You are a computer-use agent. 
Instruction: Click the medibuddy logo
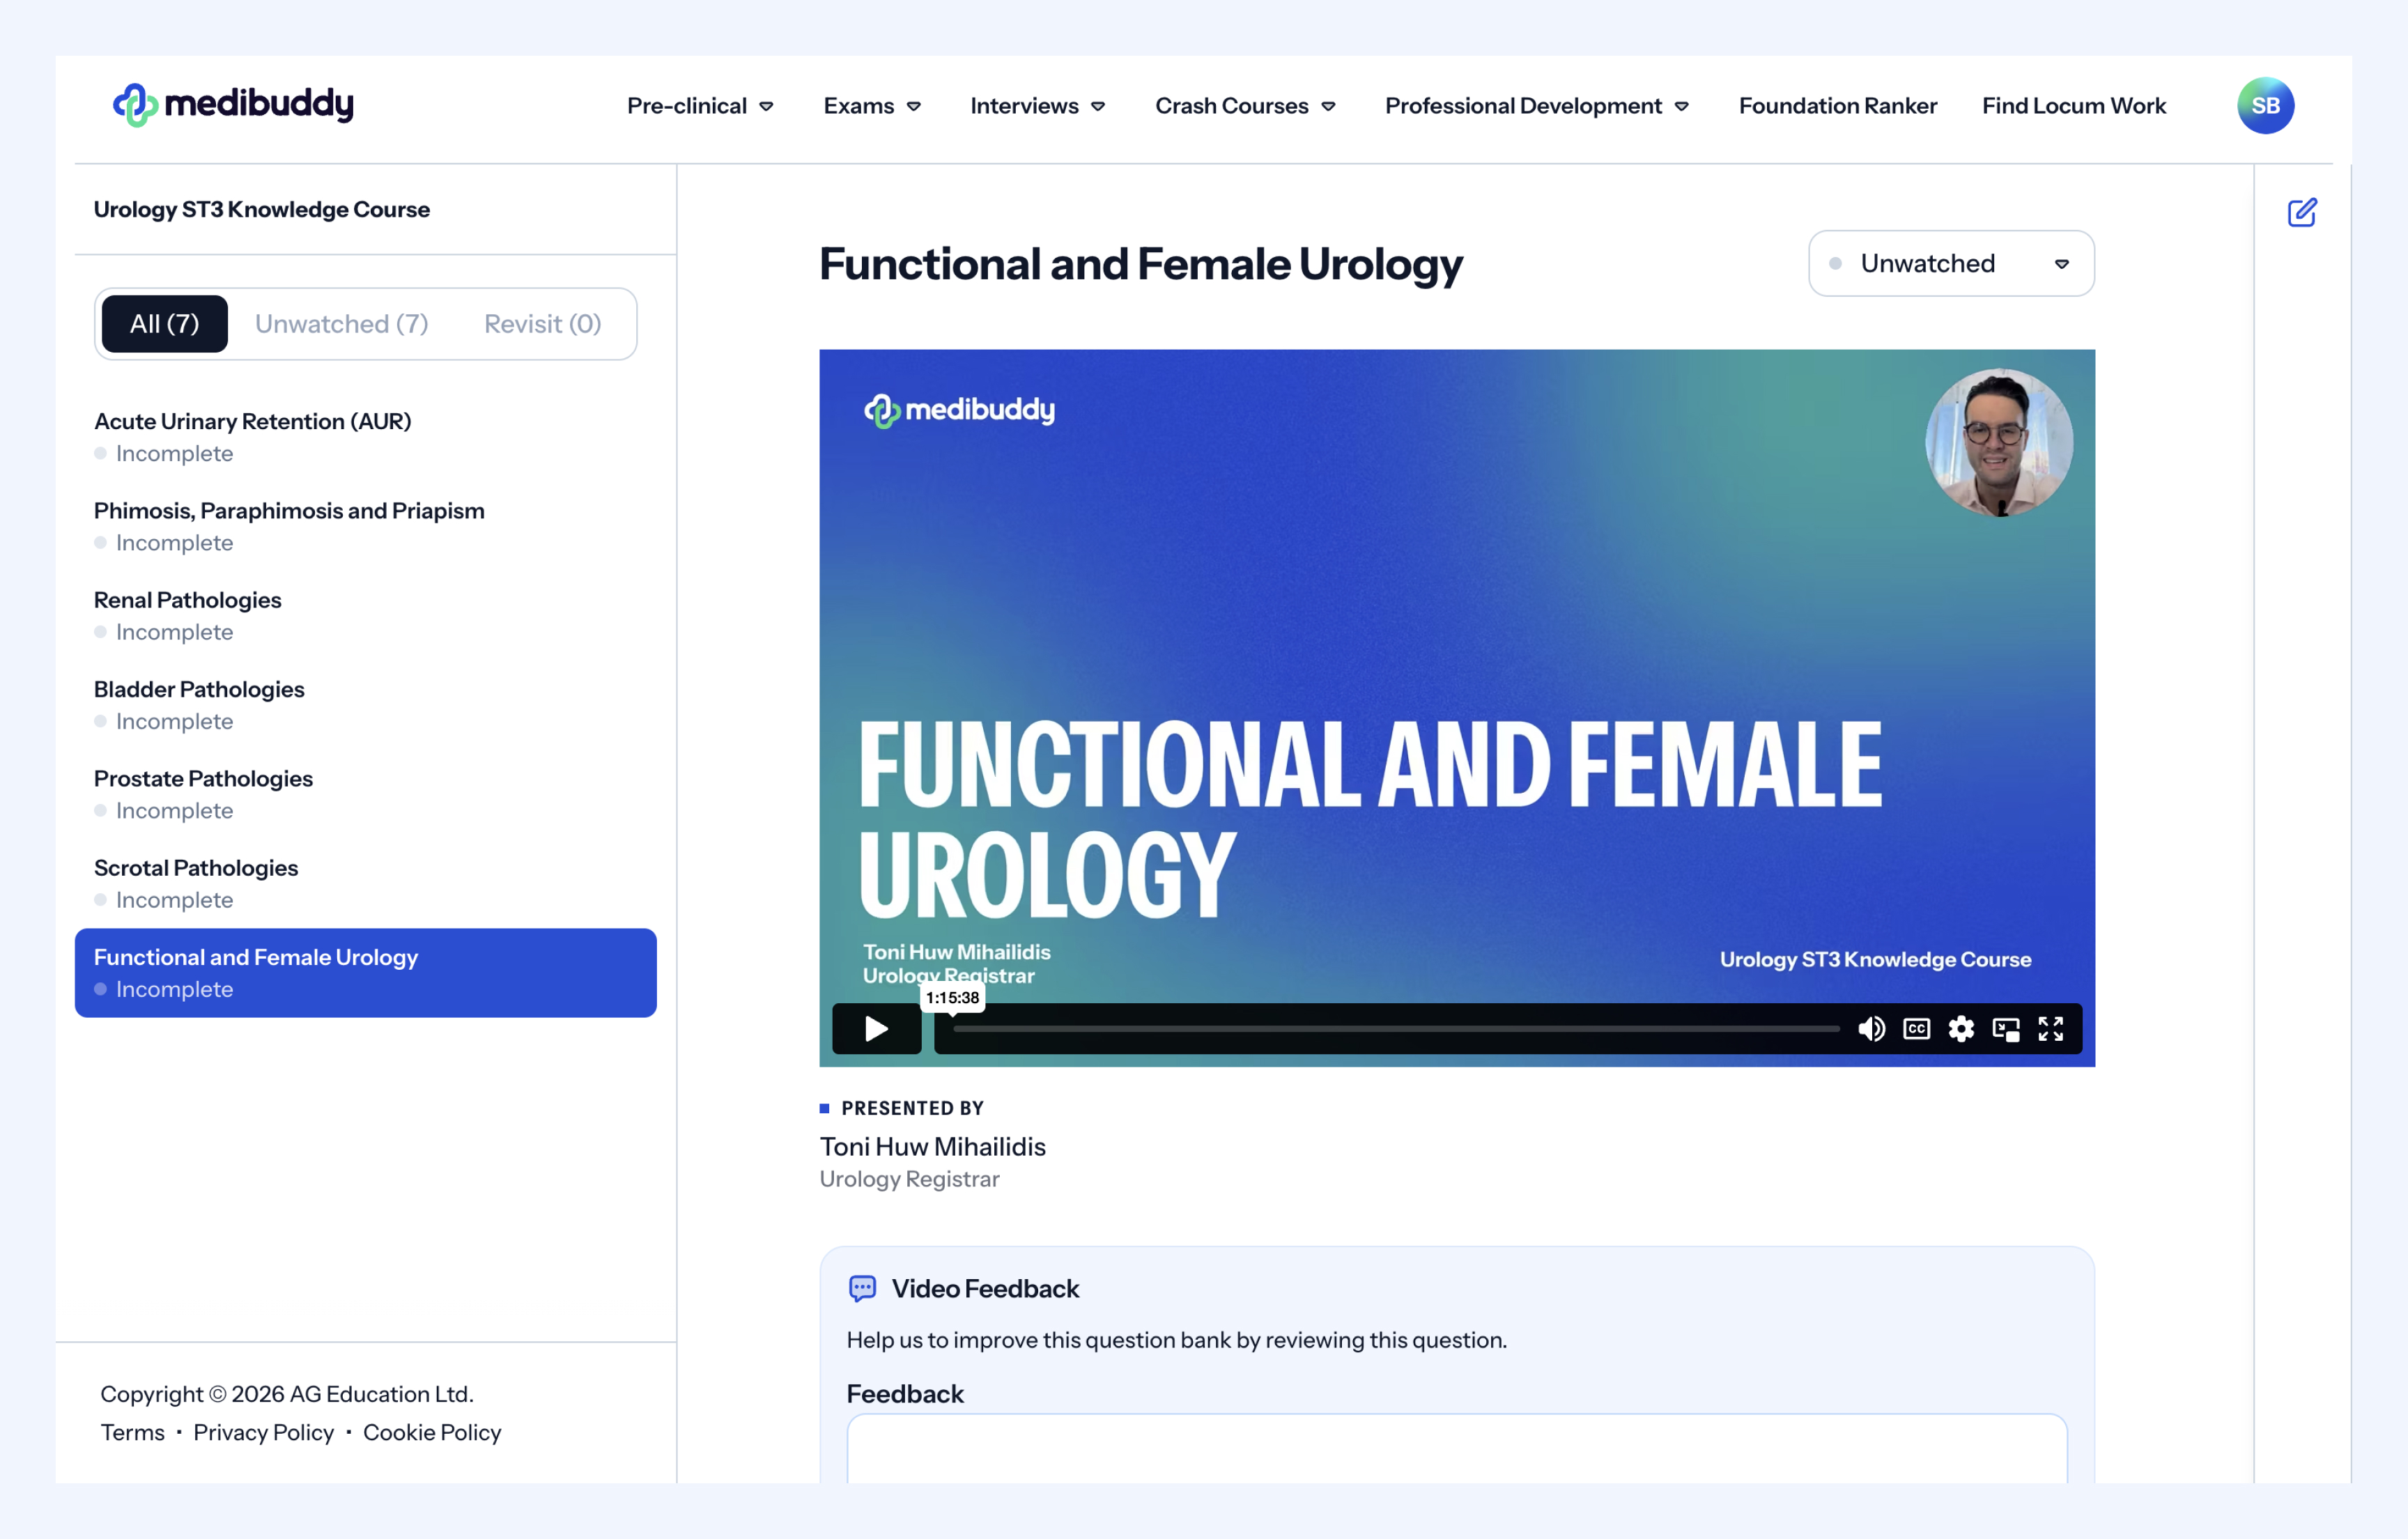point(233,104)
